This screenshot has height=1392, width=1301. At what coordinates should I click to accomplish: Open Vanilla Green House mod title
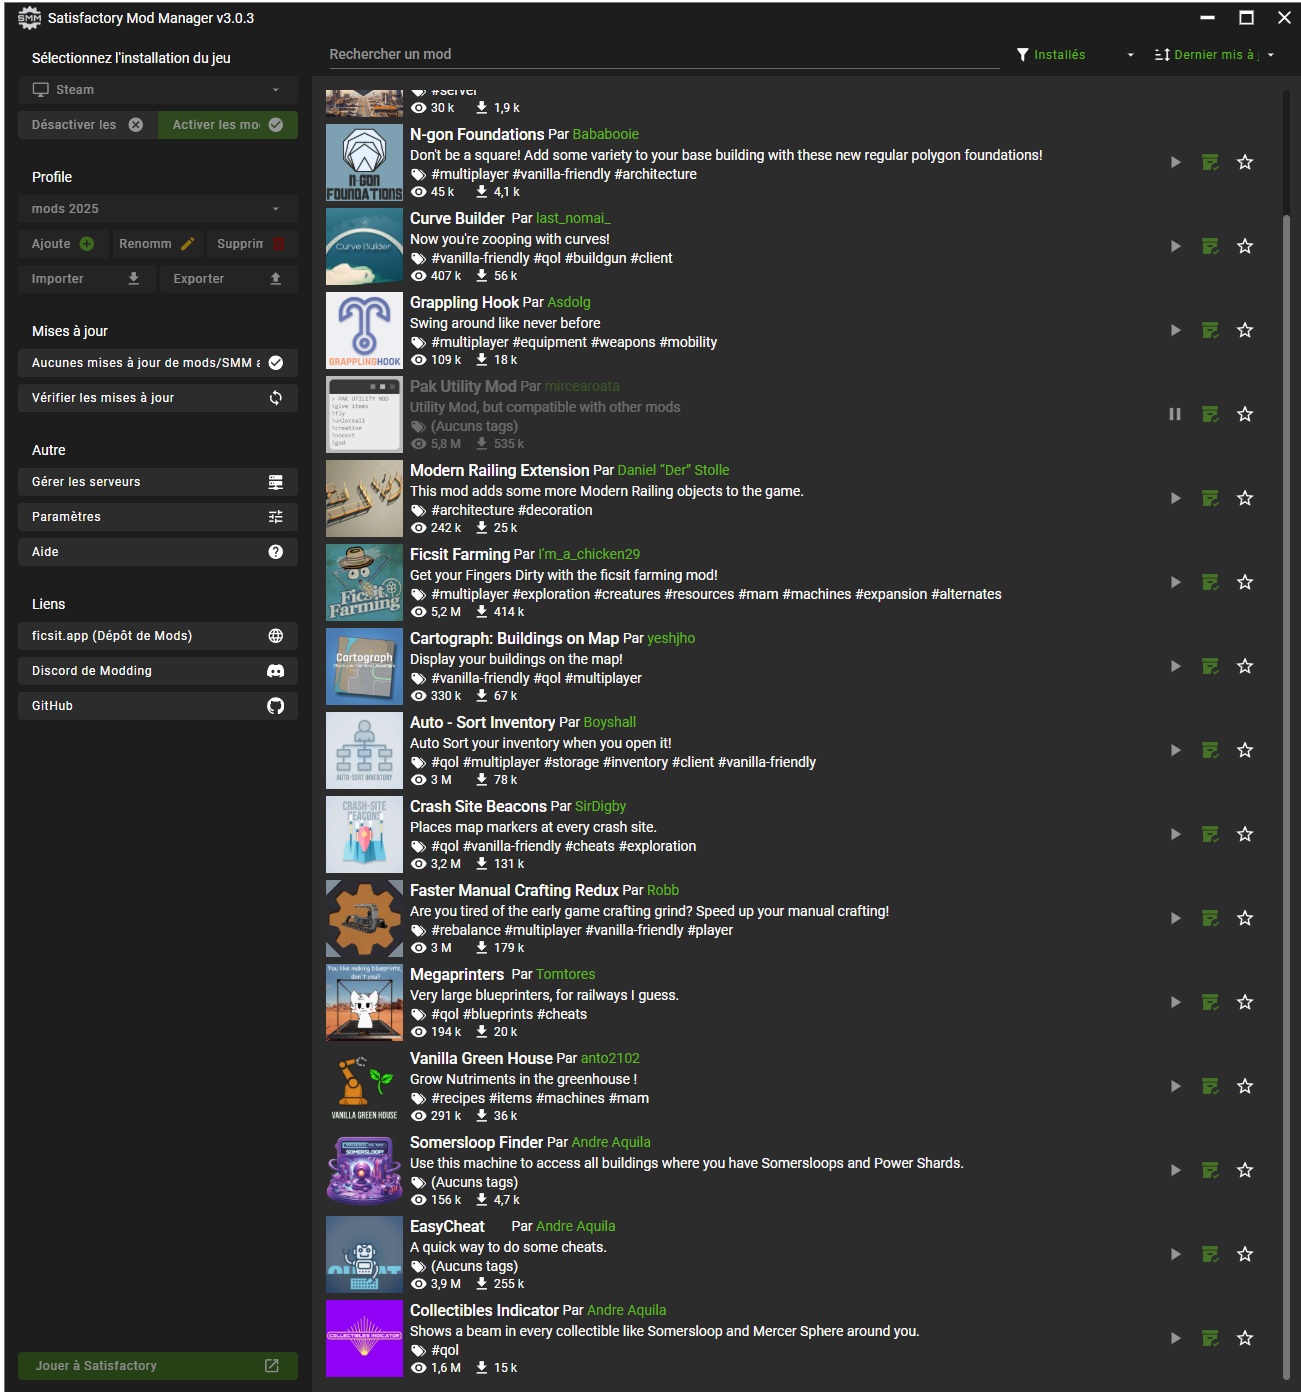pyautogui.click(x=481, y=1058)
